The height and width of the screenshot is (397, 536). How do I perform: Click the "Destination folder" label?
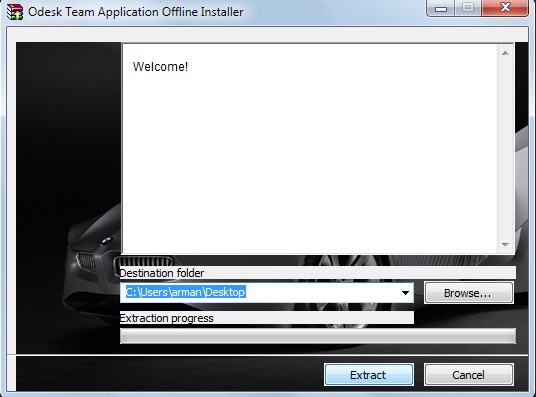[162, 273]
